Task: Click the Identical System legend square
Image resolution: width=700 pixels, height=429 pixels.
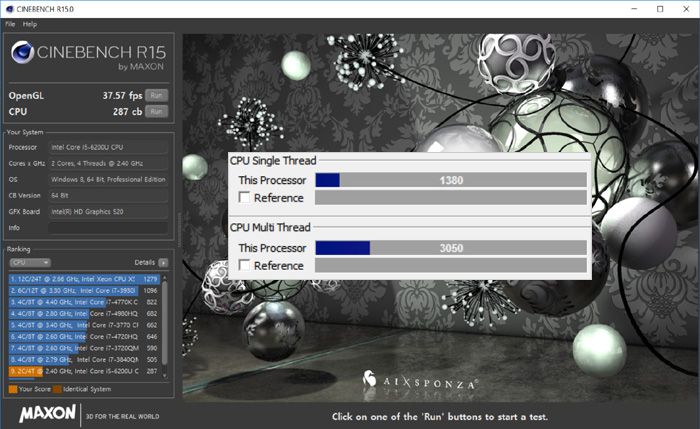Action: [58, 389]
